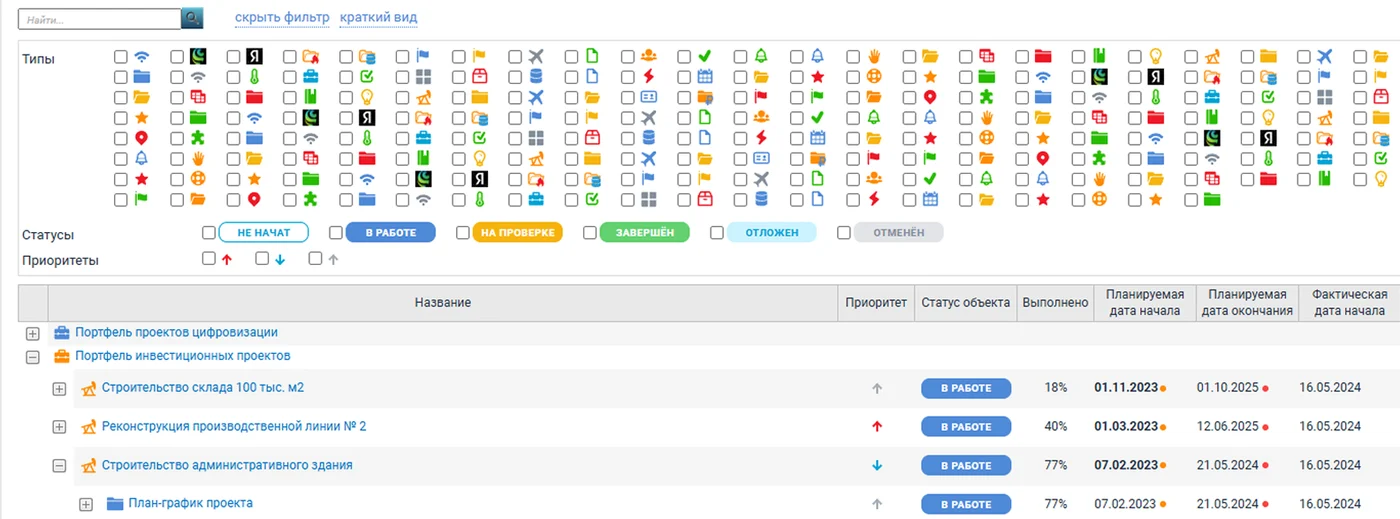The height and width of the screenshot is (519, 1400).
Task: Expand Строительство склада 100 тыс. м2
Action: 59,388
